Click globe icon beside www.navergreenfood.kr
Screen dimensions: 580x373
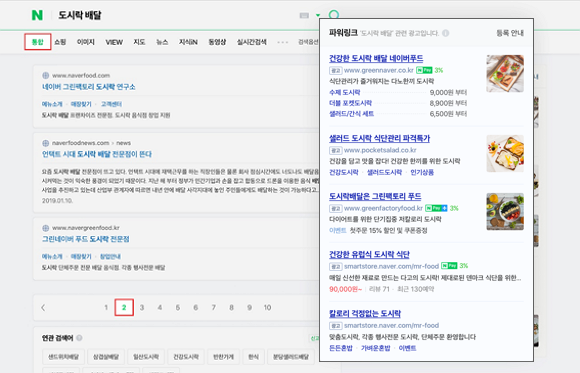point(45,228)
